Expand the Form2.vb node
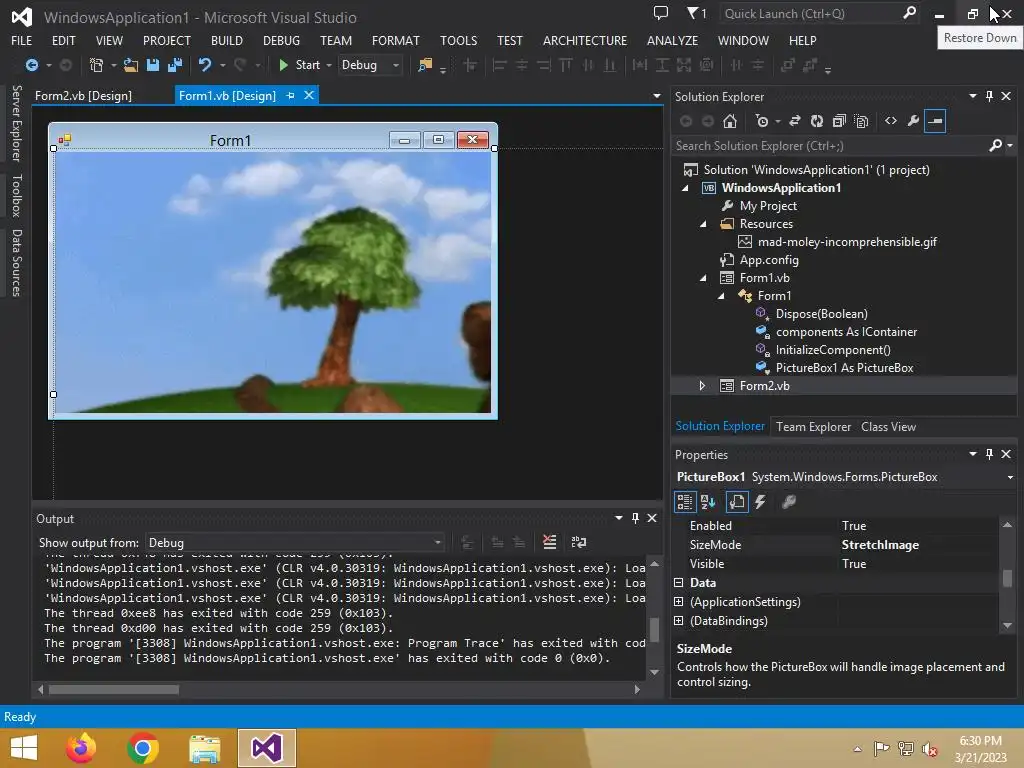The height and width of the screenshot is (768, 1024). 703,386
